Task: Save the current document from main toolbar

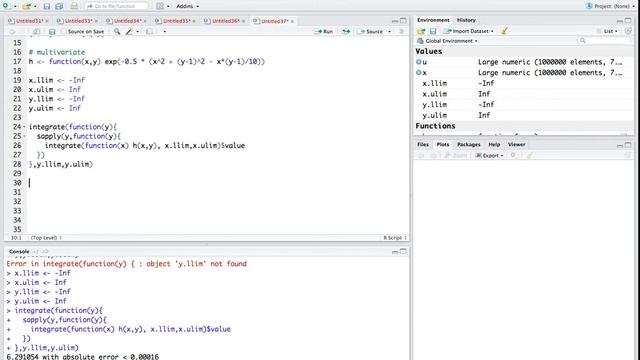Action: click(47, 6)
